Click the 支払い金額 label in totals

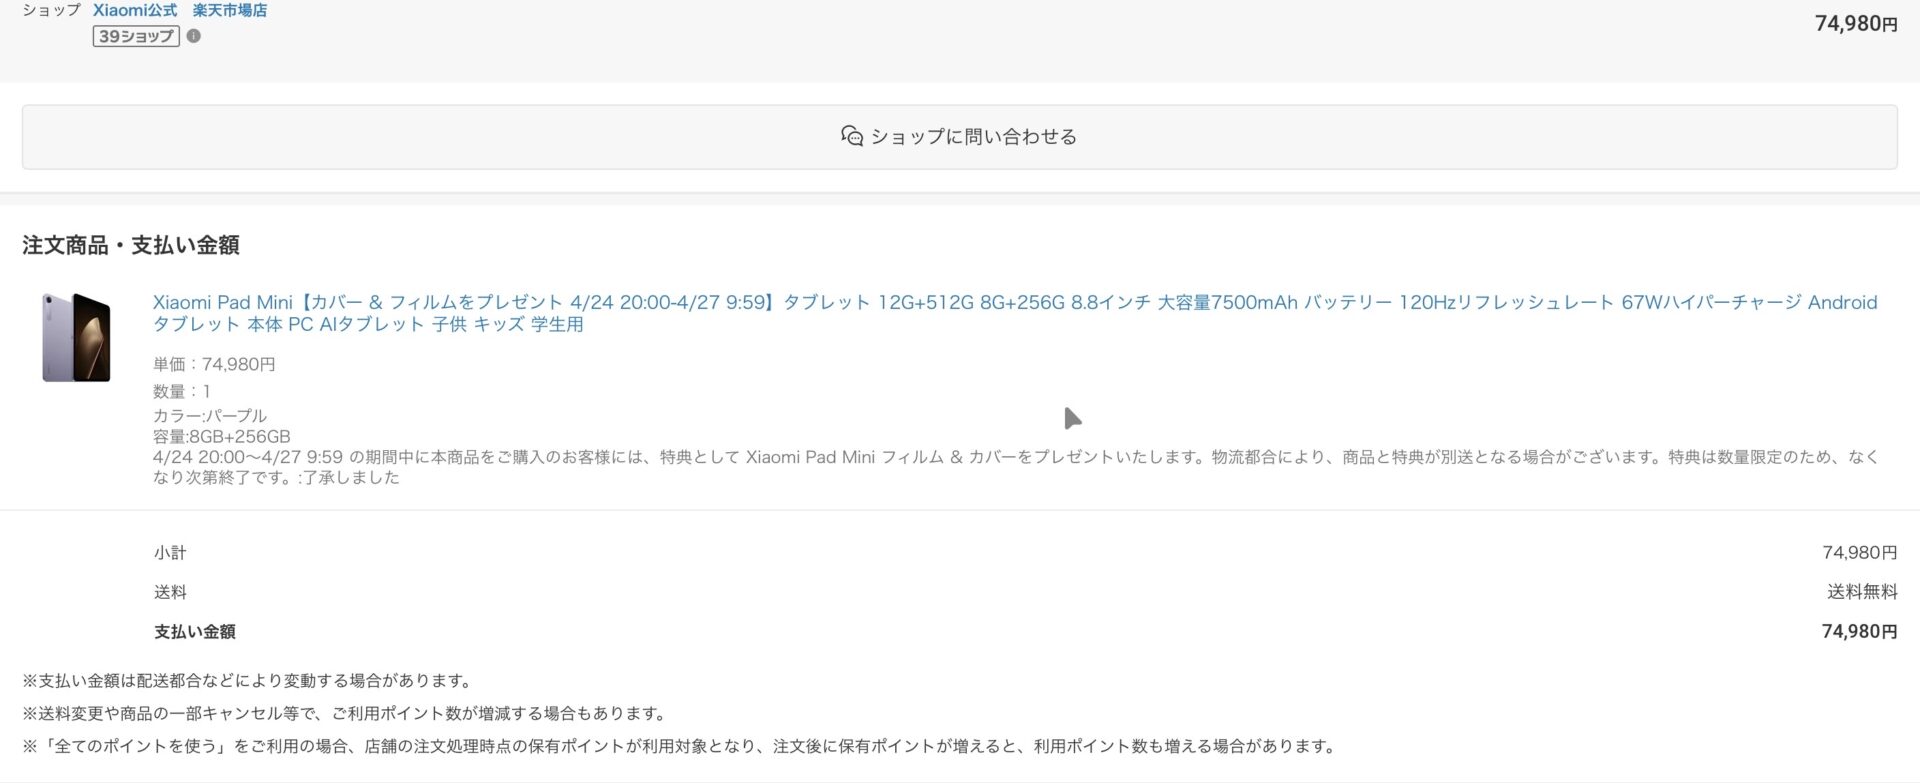pyautogui.click(x=195, y=632)
